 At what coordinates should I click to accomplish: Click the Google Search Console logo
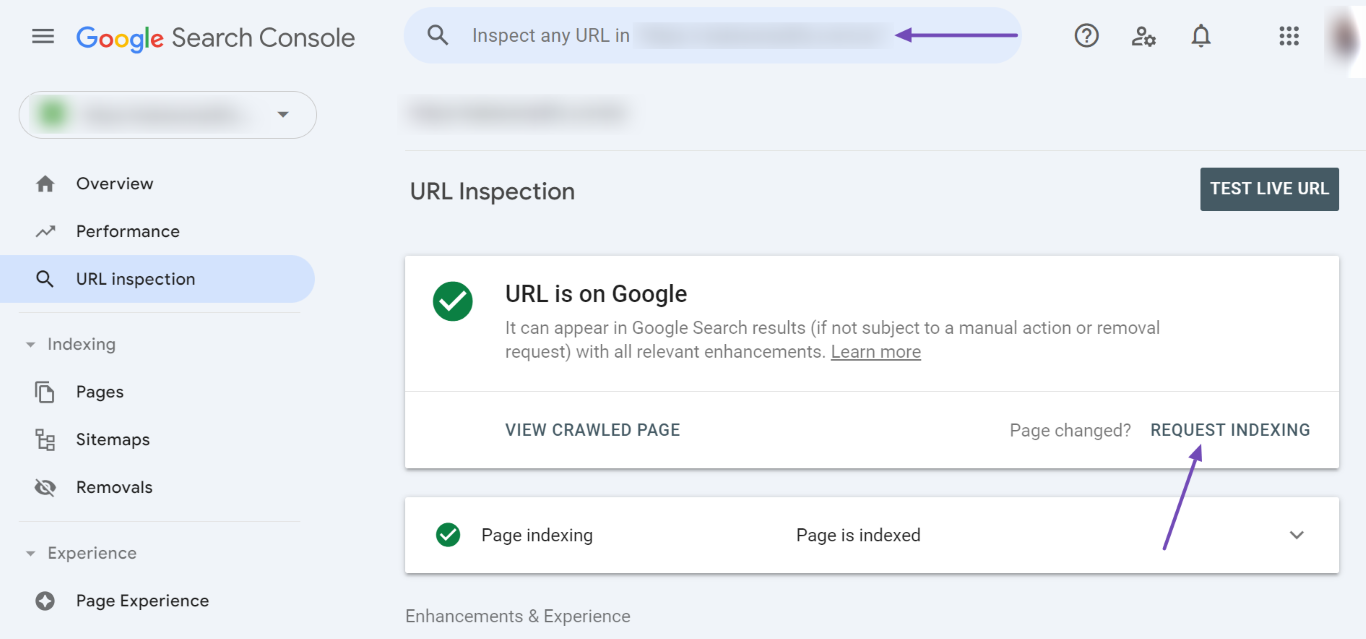point(215,38)
